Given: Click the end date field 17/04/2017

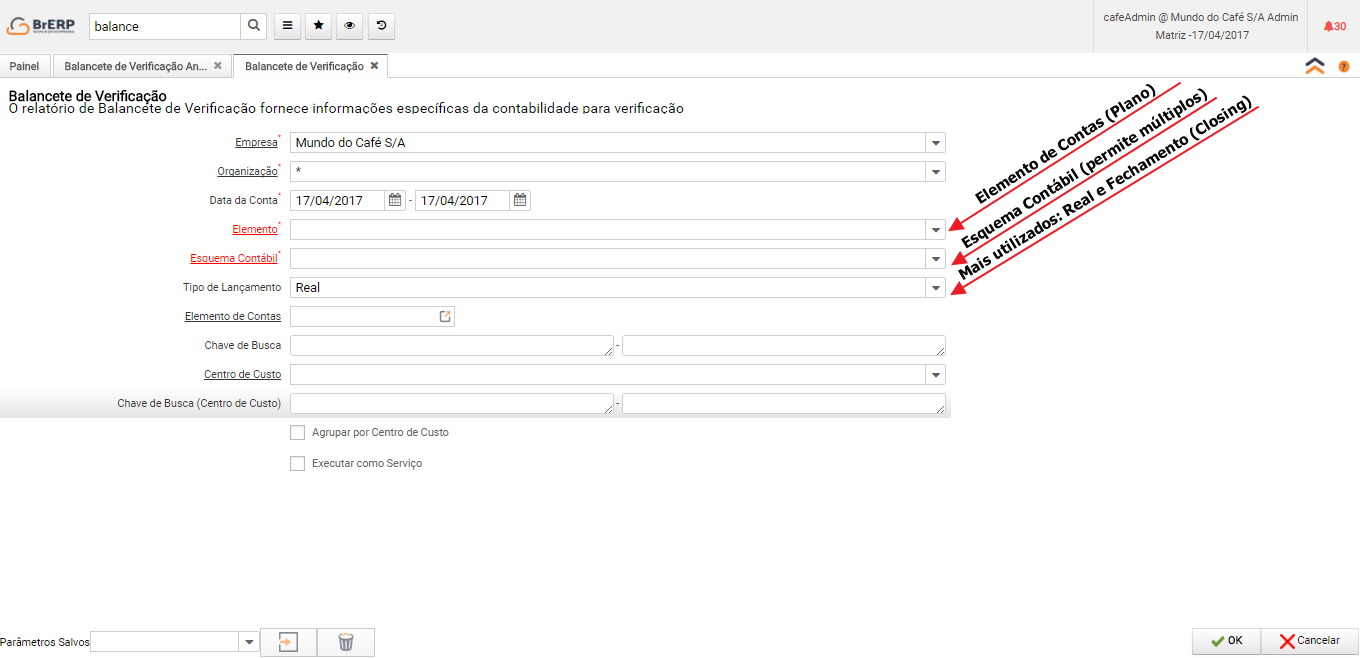Looking at the screenshot, I should coord(463,200).
